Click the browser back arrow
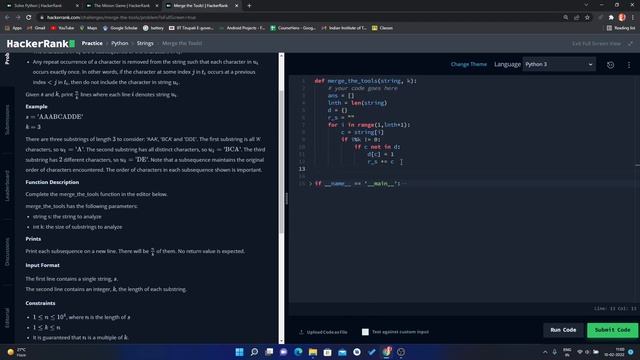The image size is (640, 360). click(7, 17)
